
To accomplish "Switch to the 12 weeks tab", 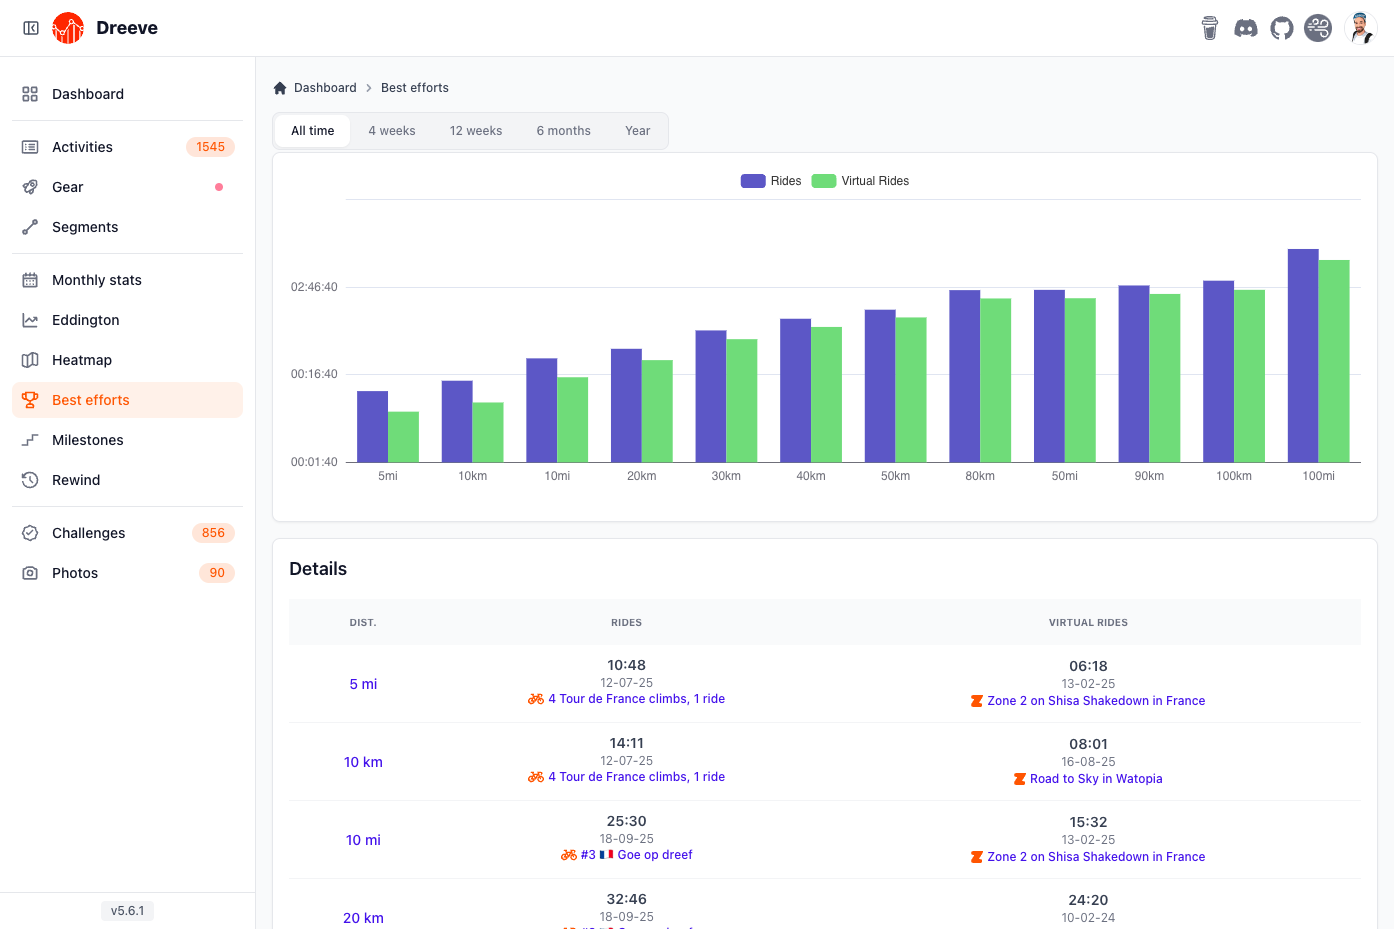I will 476,131.
